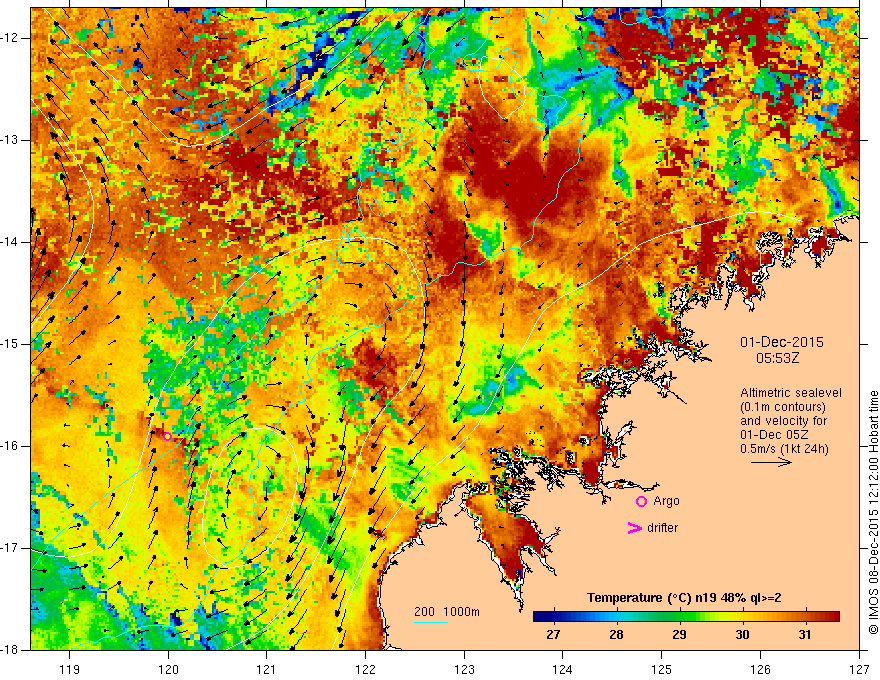Click the latitude label '-18'
Image resolution: width=880 pixels, height=680 pixels.
[11, 650]
